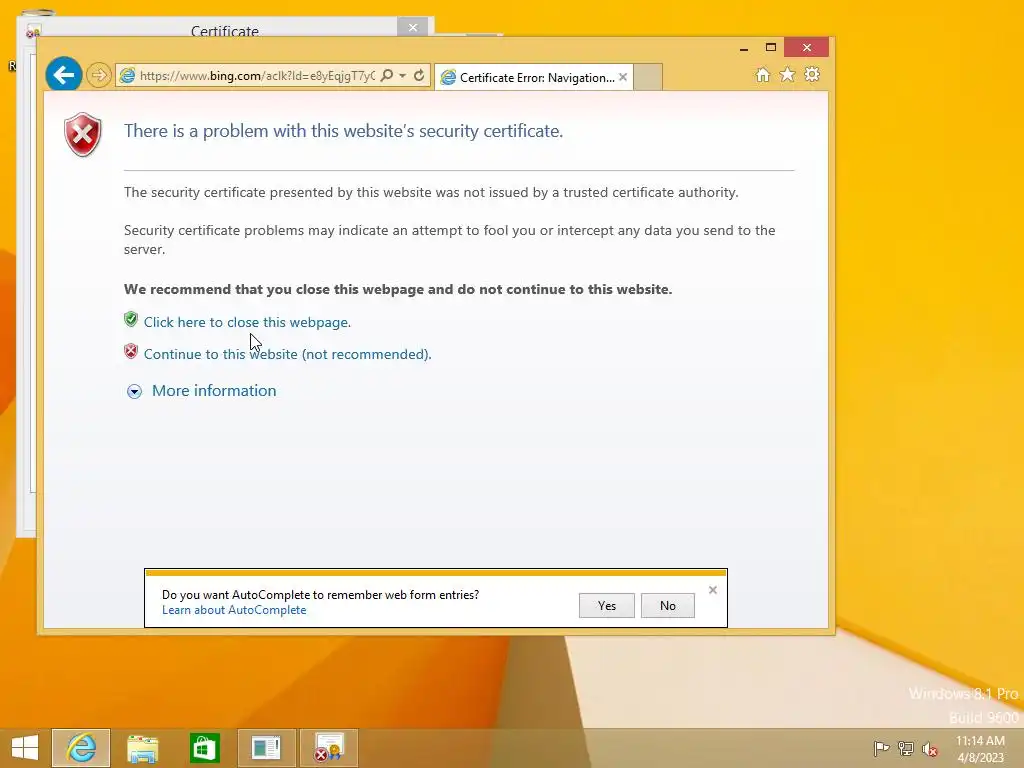Open the Windows Start button
The image size is (1024, 768).
click(x=25, y=748)
